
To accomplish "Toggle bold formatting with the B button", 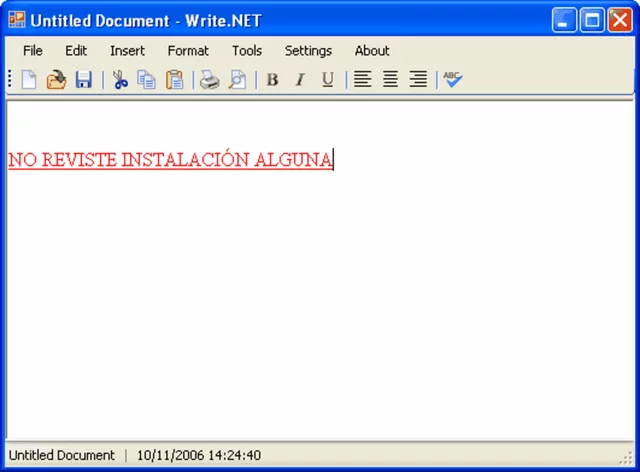I will coord(272,79).
